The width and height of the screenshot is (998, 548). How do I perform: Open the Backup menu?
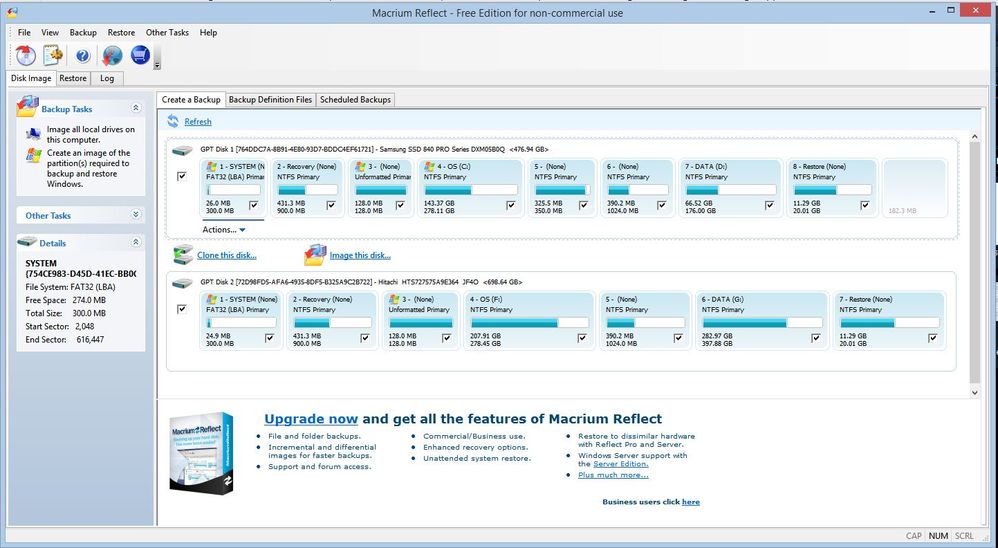(83, 32)
